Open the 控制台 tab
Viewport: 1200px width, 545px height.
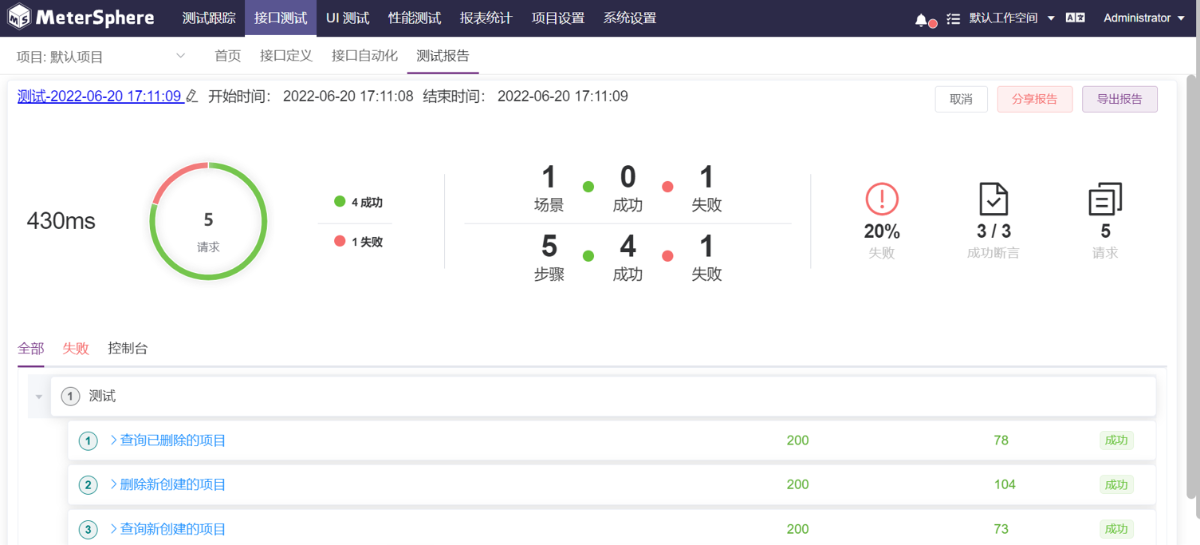pos(128,349)
